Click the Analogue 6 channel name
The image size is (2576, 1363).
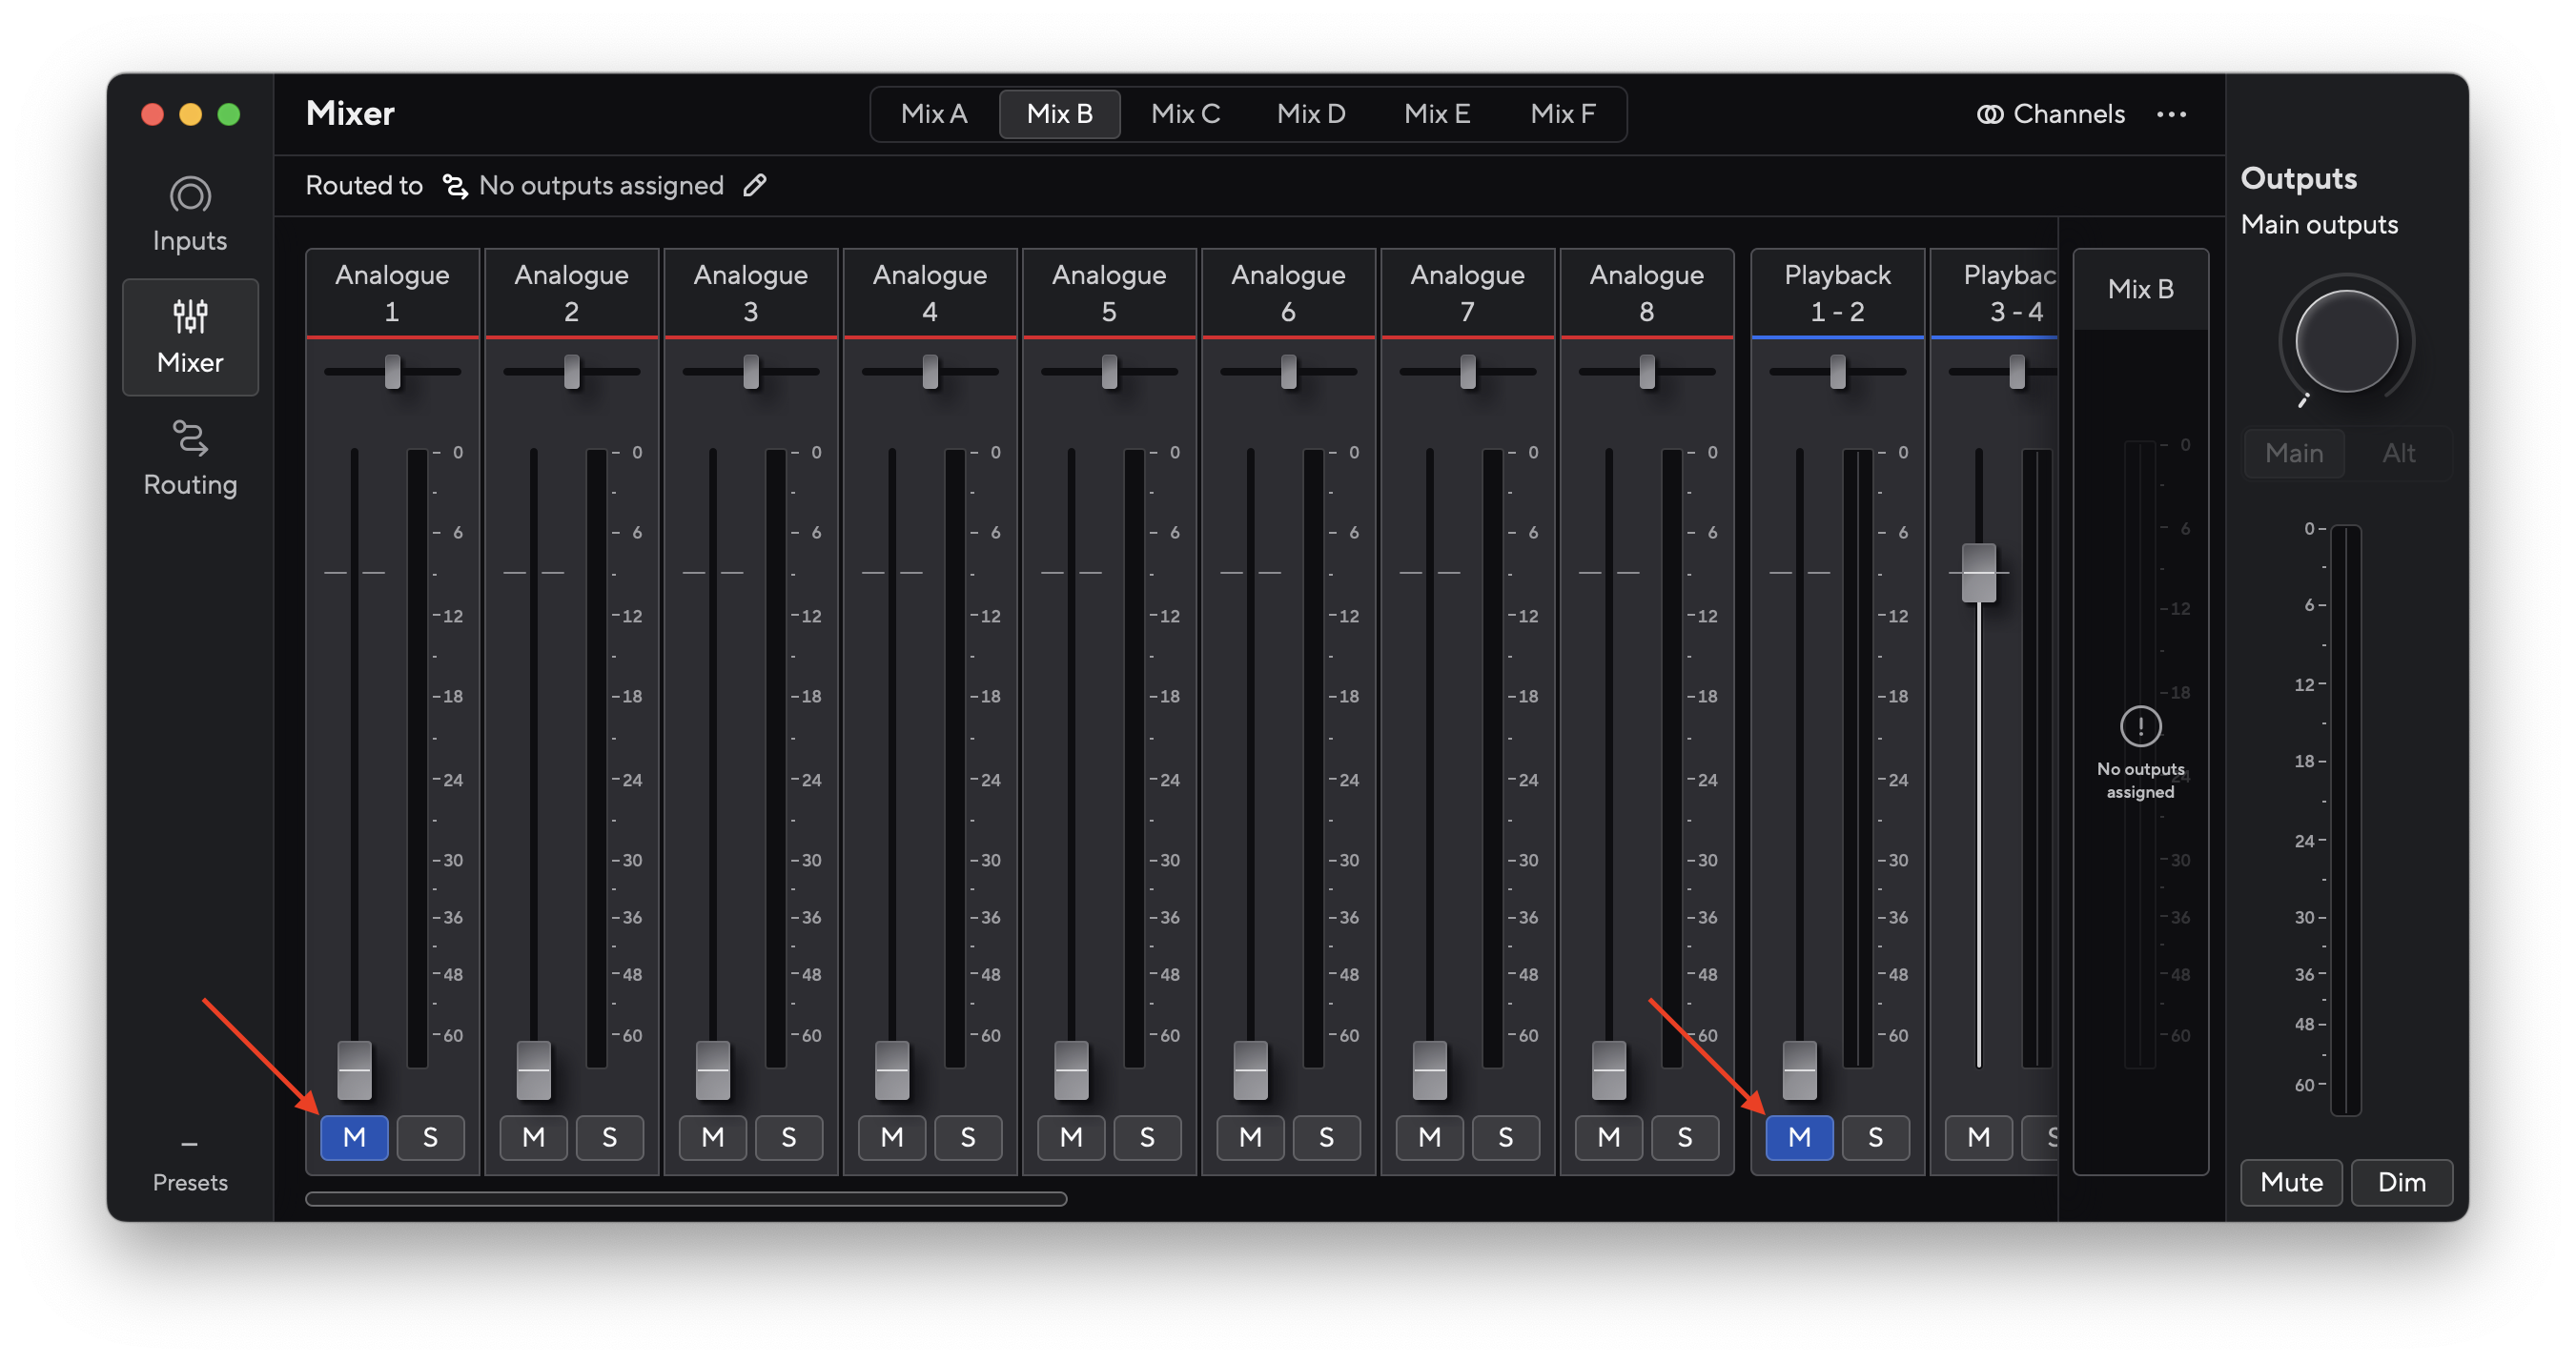[x=1288, y=293]
